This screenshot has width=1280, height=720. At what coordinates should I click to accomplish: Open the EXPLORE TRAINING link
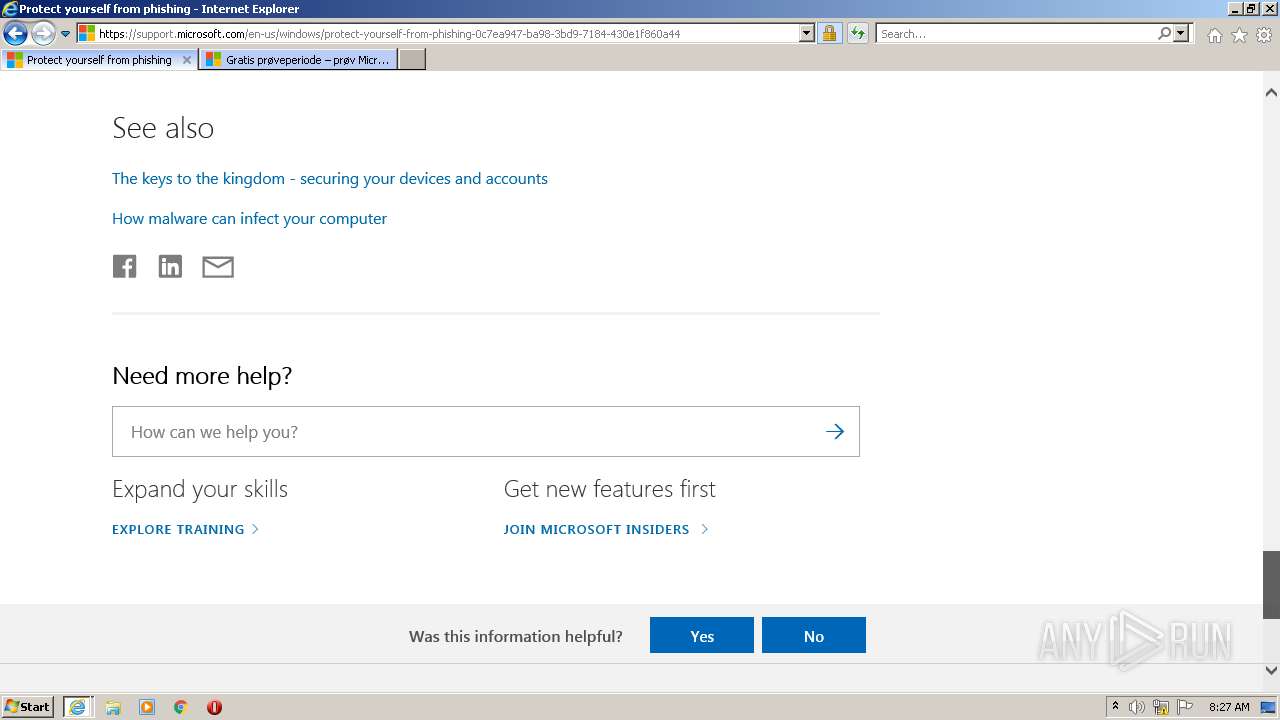(x=186, y=529)
